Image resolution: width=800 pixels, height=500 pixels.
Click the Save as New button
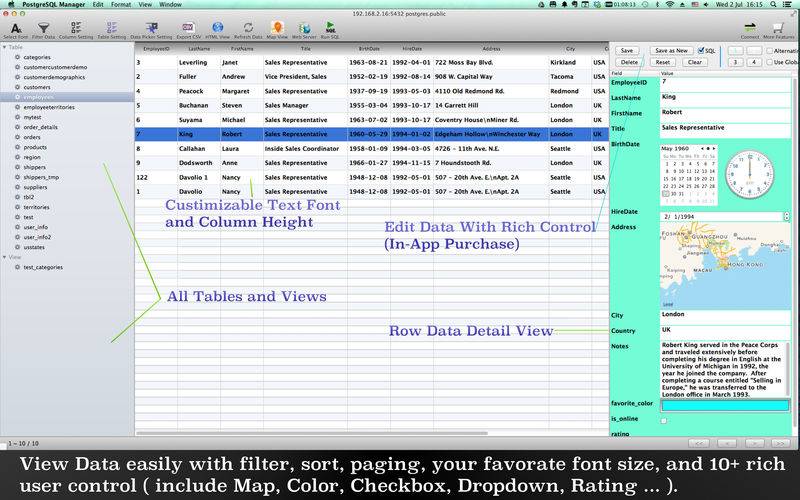(670, 49)
